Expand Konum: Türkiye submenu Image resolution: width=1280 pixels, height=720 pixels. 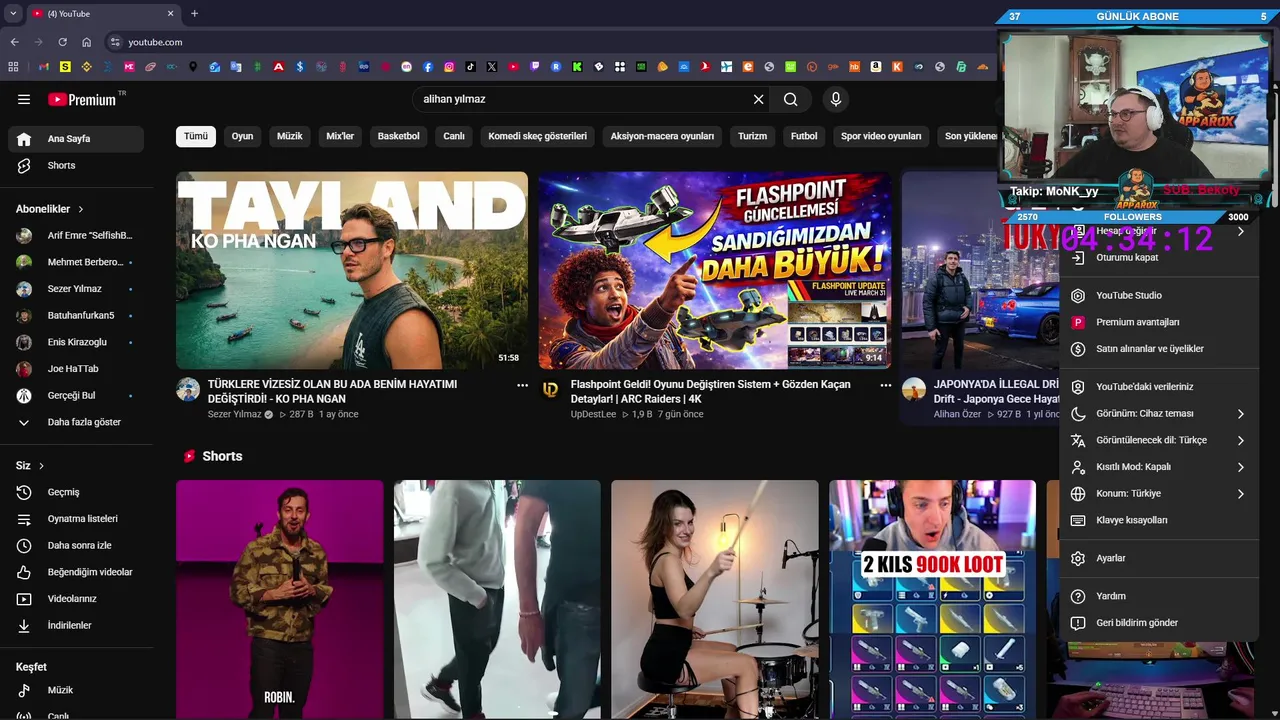pyautogui.click(x=1159, y=493)
